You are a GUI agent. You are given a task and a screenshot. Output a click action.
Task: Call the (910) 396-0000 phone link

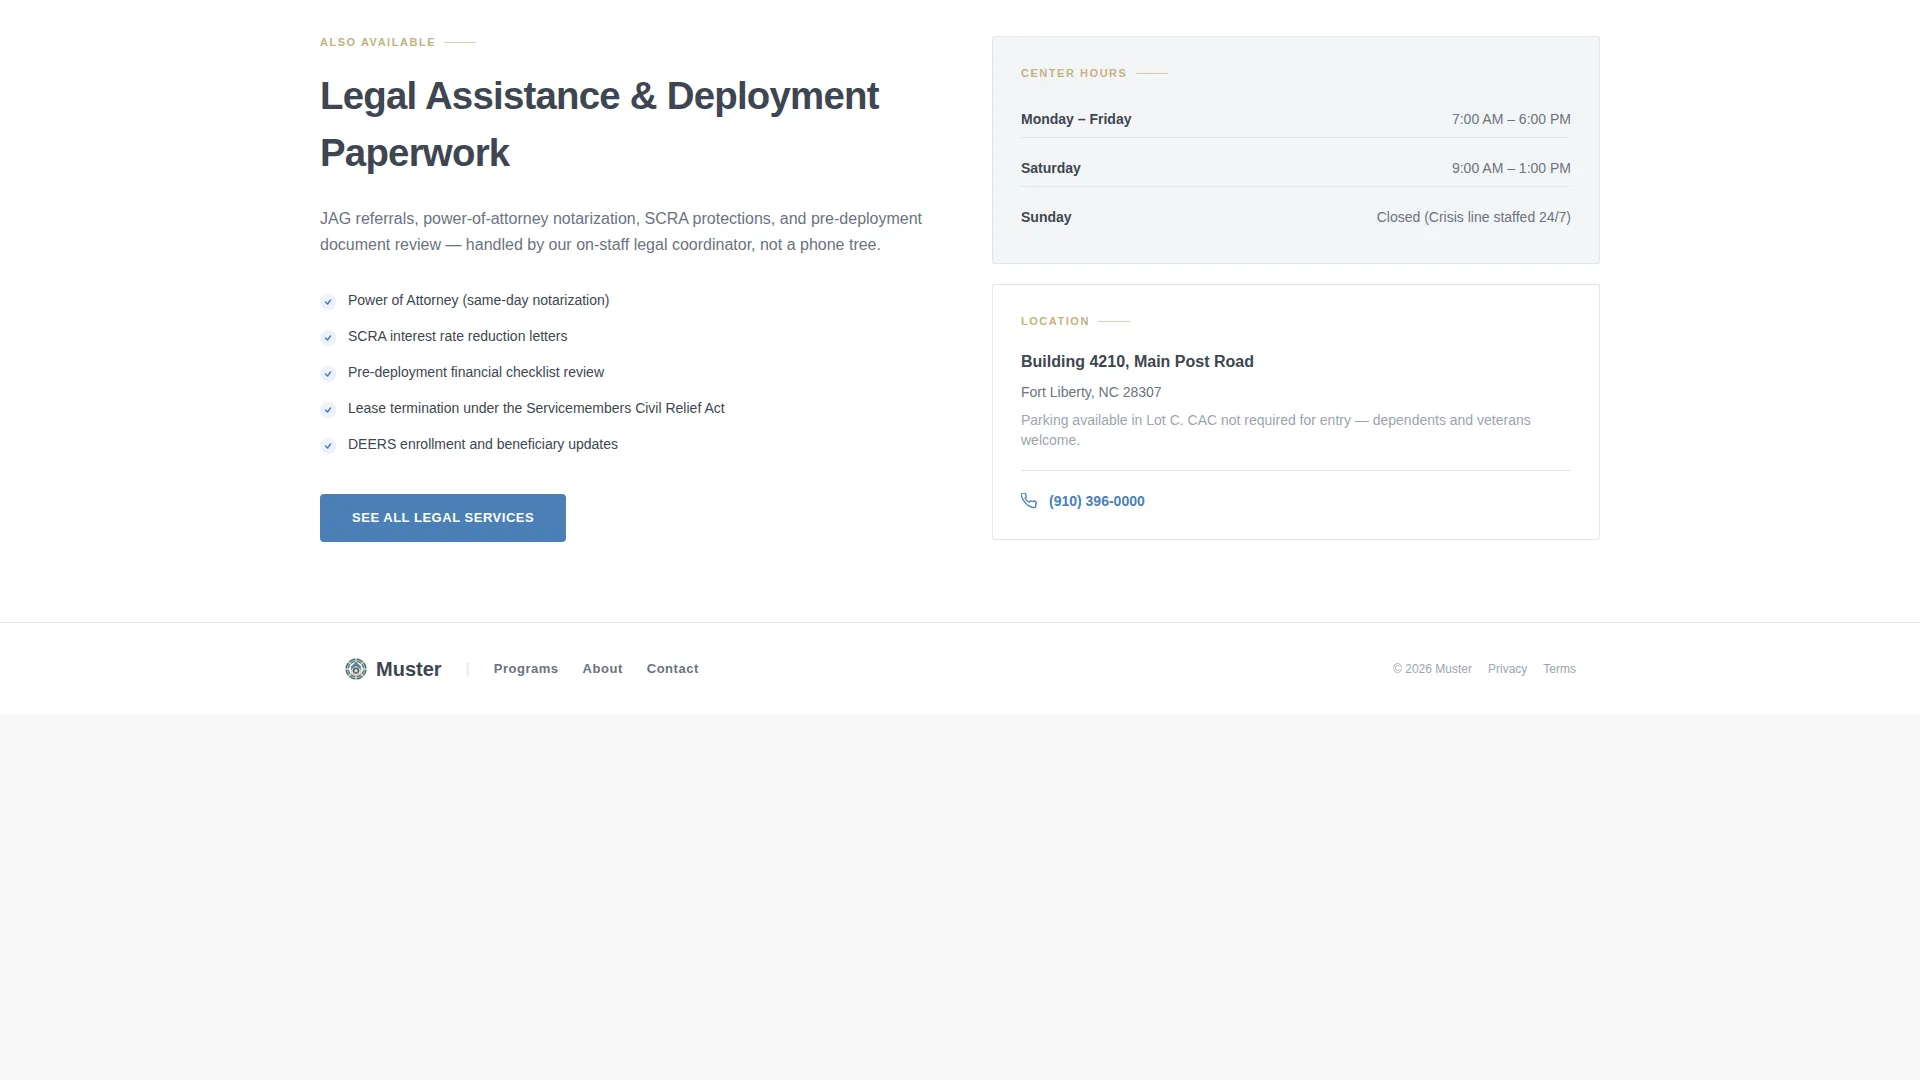(x=1097, y=501)
